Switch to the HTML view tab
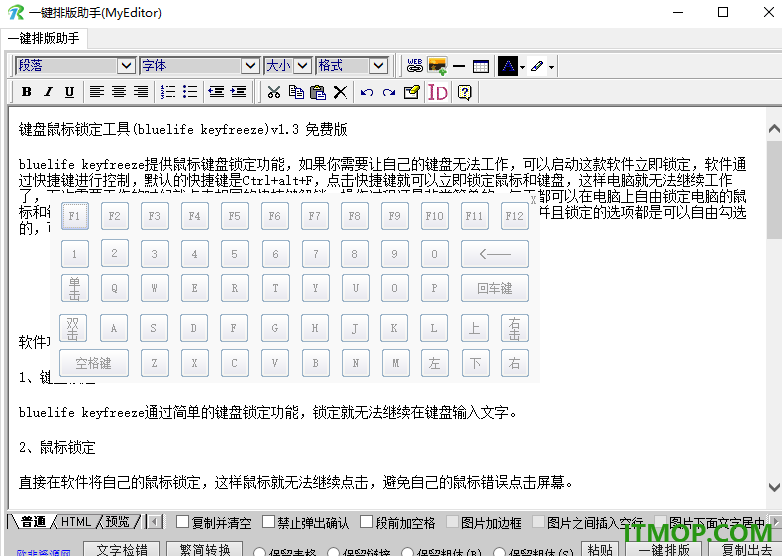The height and width of the screenshot is (556, 782). click(76, 522)
